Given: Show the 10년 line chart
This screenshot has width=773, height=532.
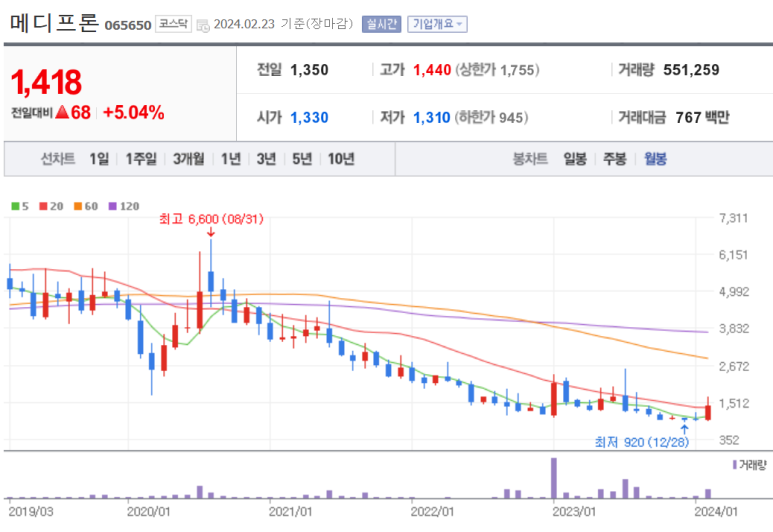Looking at the screenshot, I should pos(341,159).
